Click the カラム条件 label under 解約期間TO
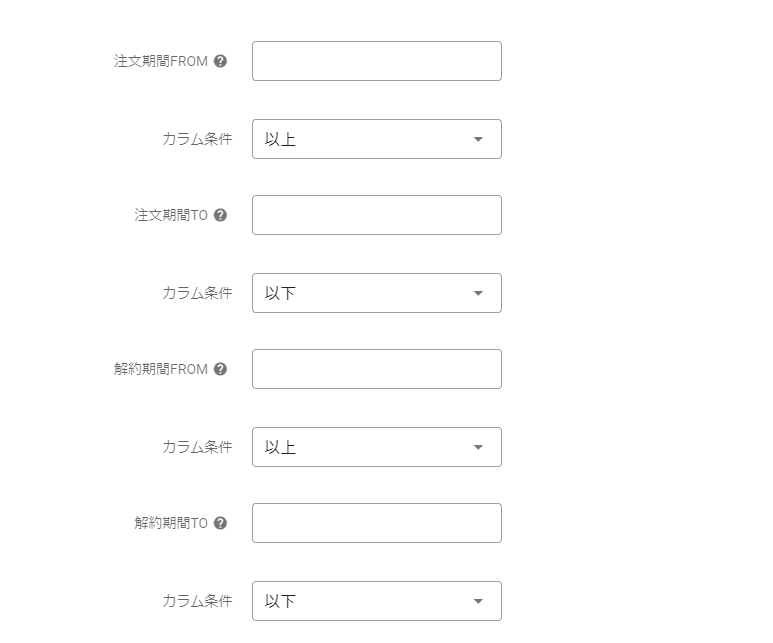The image size is (773, 643). pos(197,601)
